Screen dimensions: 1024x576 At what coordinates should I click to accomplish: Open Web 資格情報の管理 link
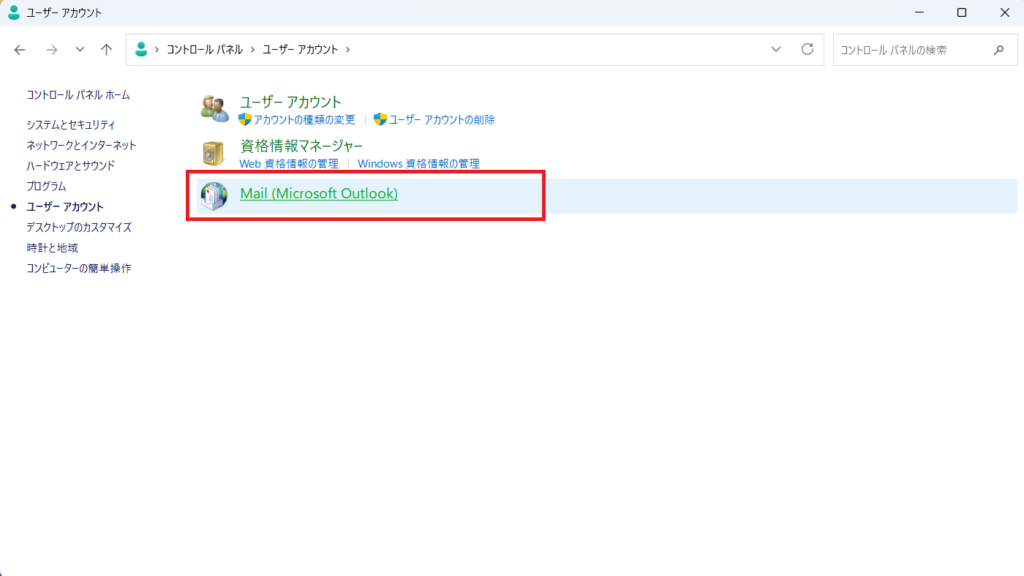tap(289, 163)
